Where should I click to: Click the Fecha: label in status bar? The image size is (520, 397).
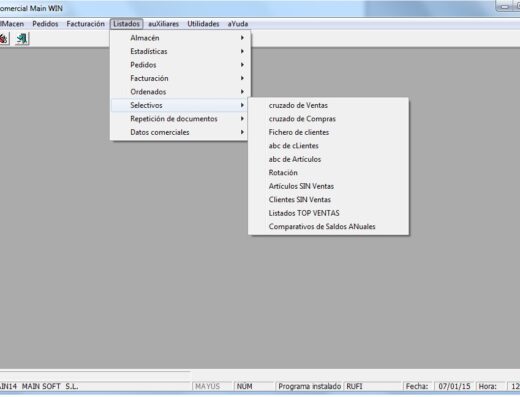[x=417, y=386]
